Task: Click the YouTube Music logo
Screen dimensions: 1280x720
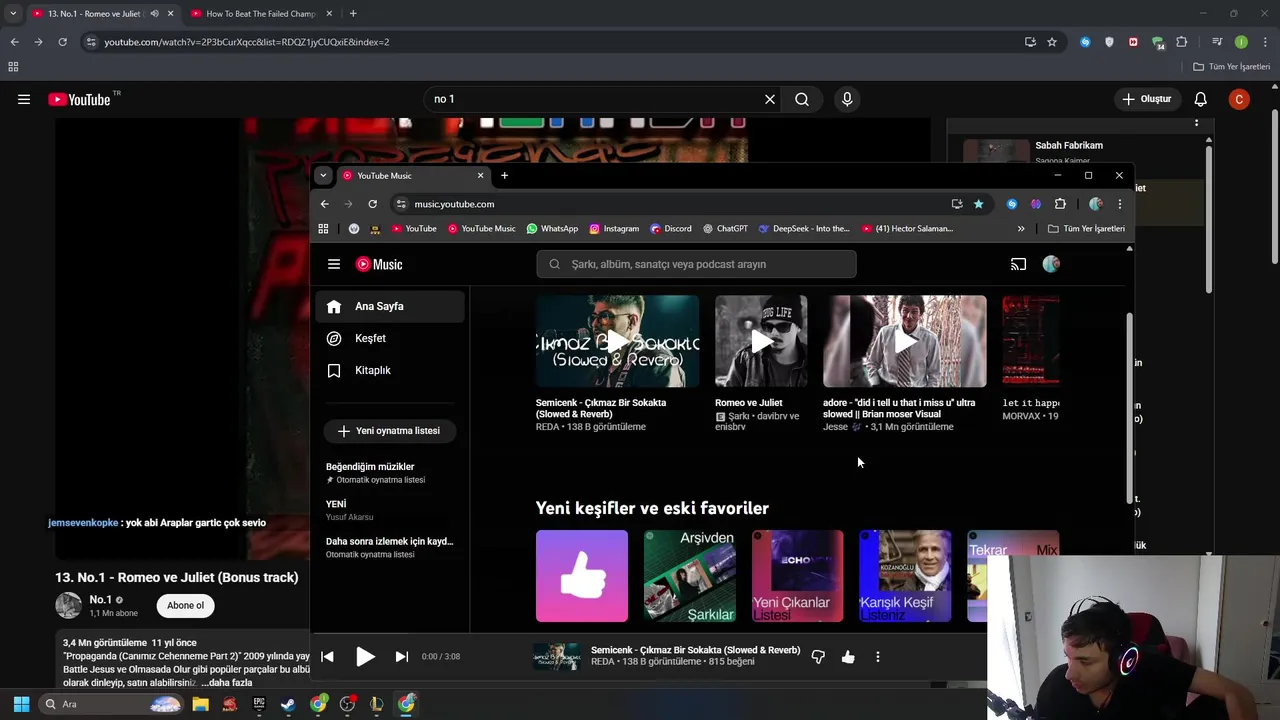Action: click(379, 264)
